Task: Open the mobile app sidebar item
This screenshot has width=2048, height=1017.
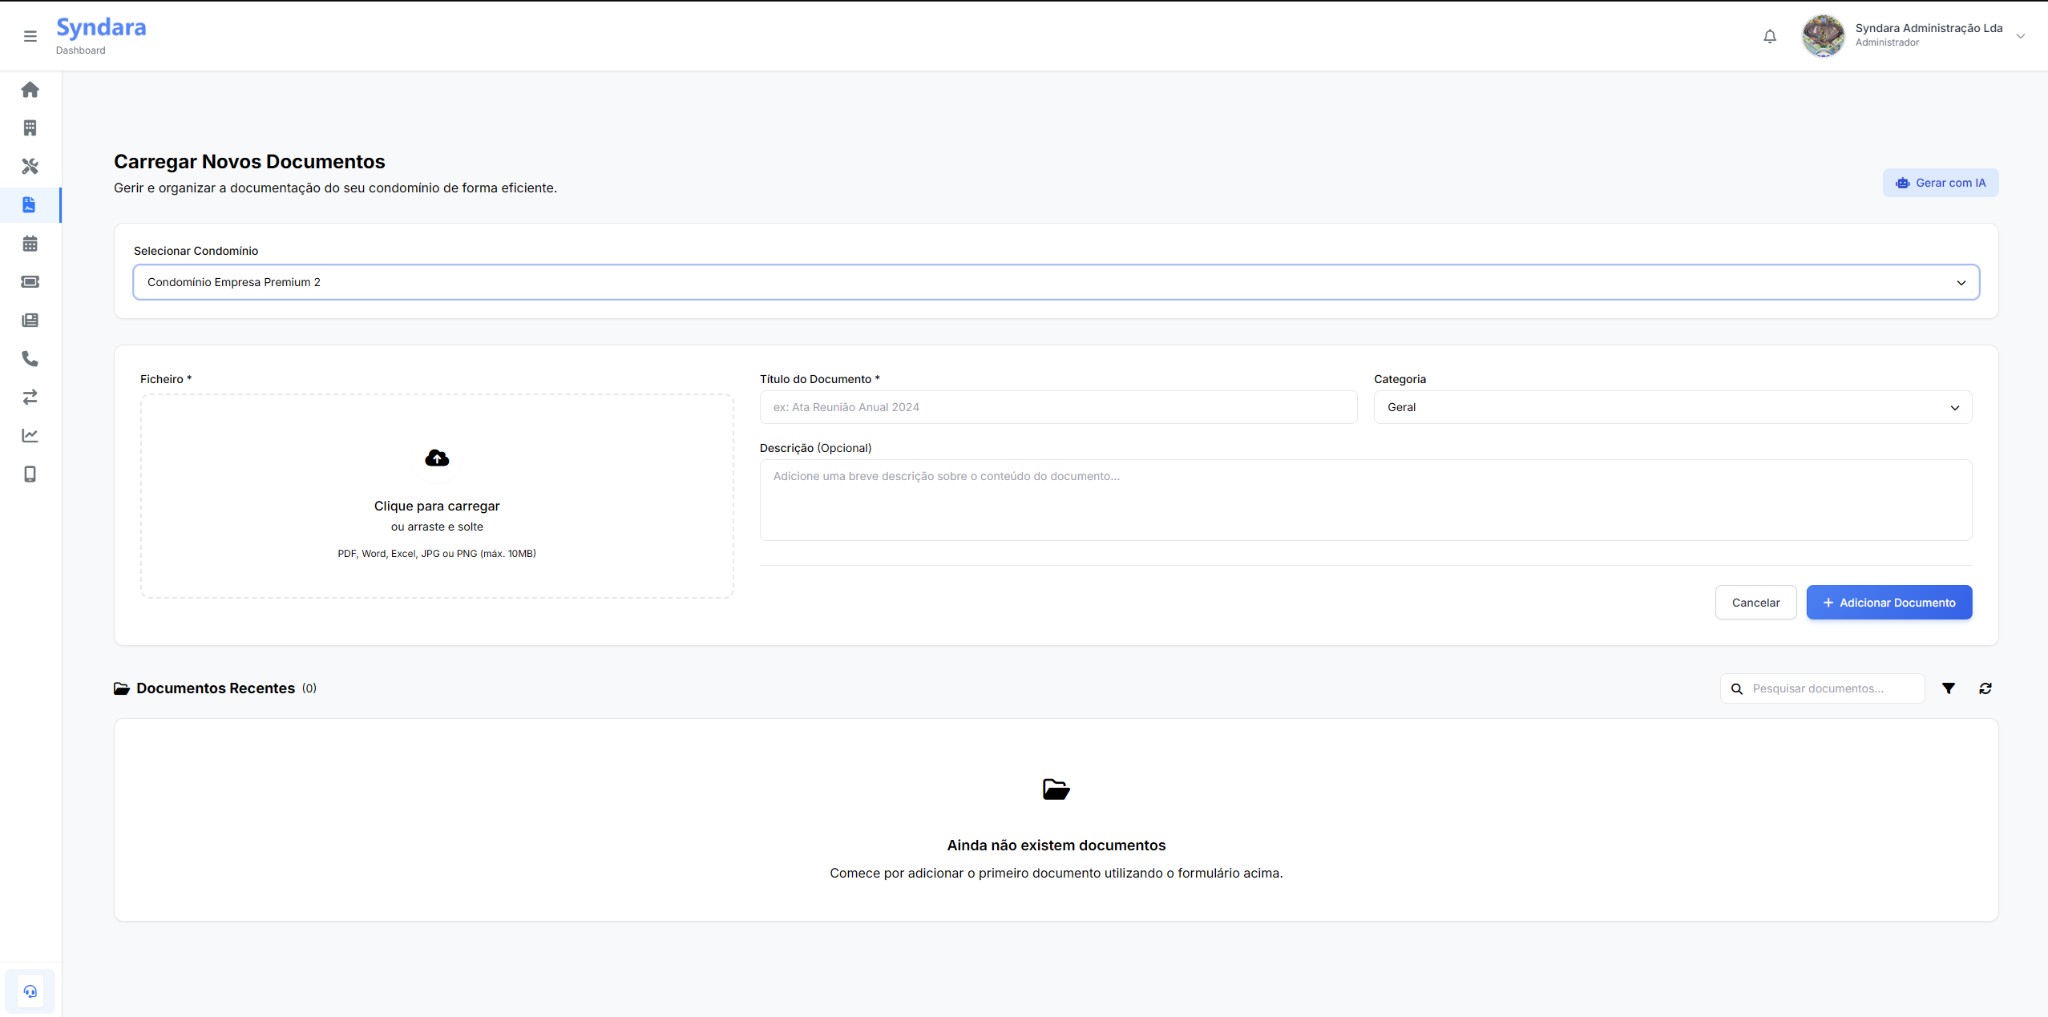Action: 30,475
